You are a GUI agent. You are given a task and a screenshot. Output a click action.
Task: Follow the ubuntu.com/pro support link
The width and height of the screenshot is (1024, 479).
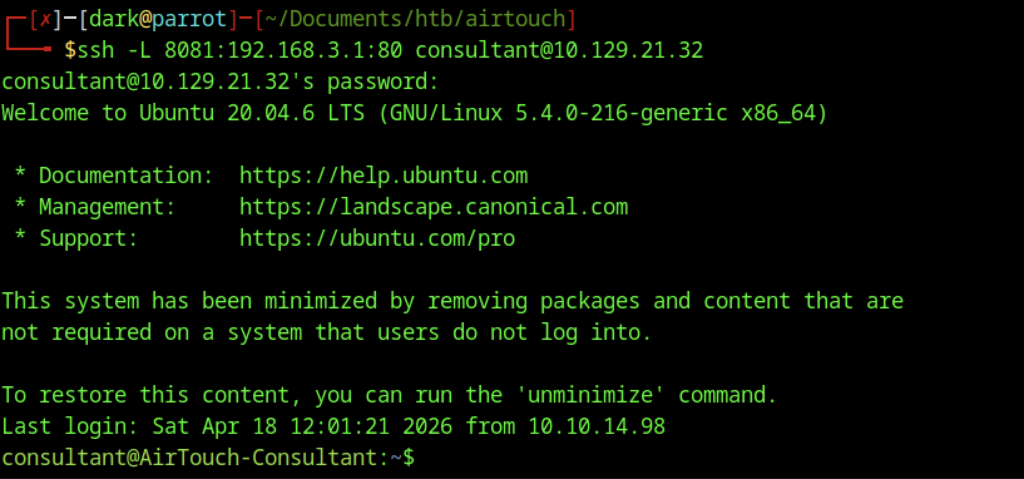(377, 238)
